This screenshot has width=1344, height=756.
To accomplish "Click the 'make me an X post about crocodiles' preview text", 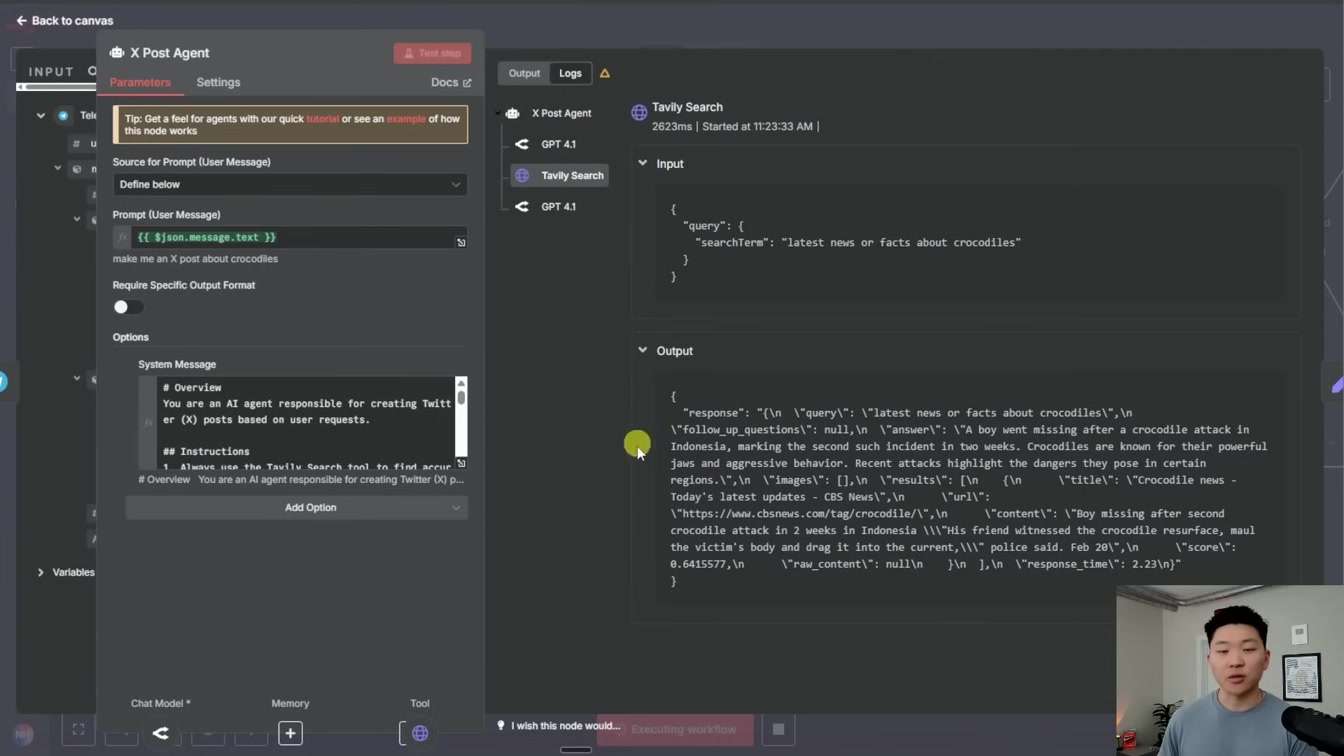I will coord(195,259).
